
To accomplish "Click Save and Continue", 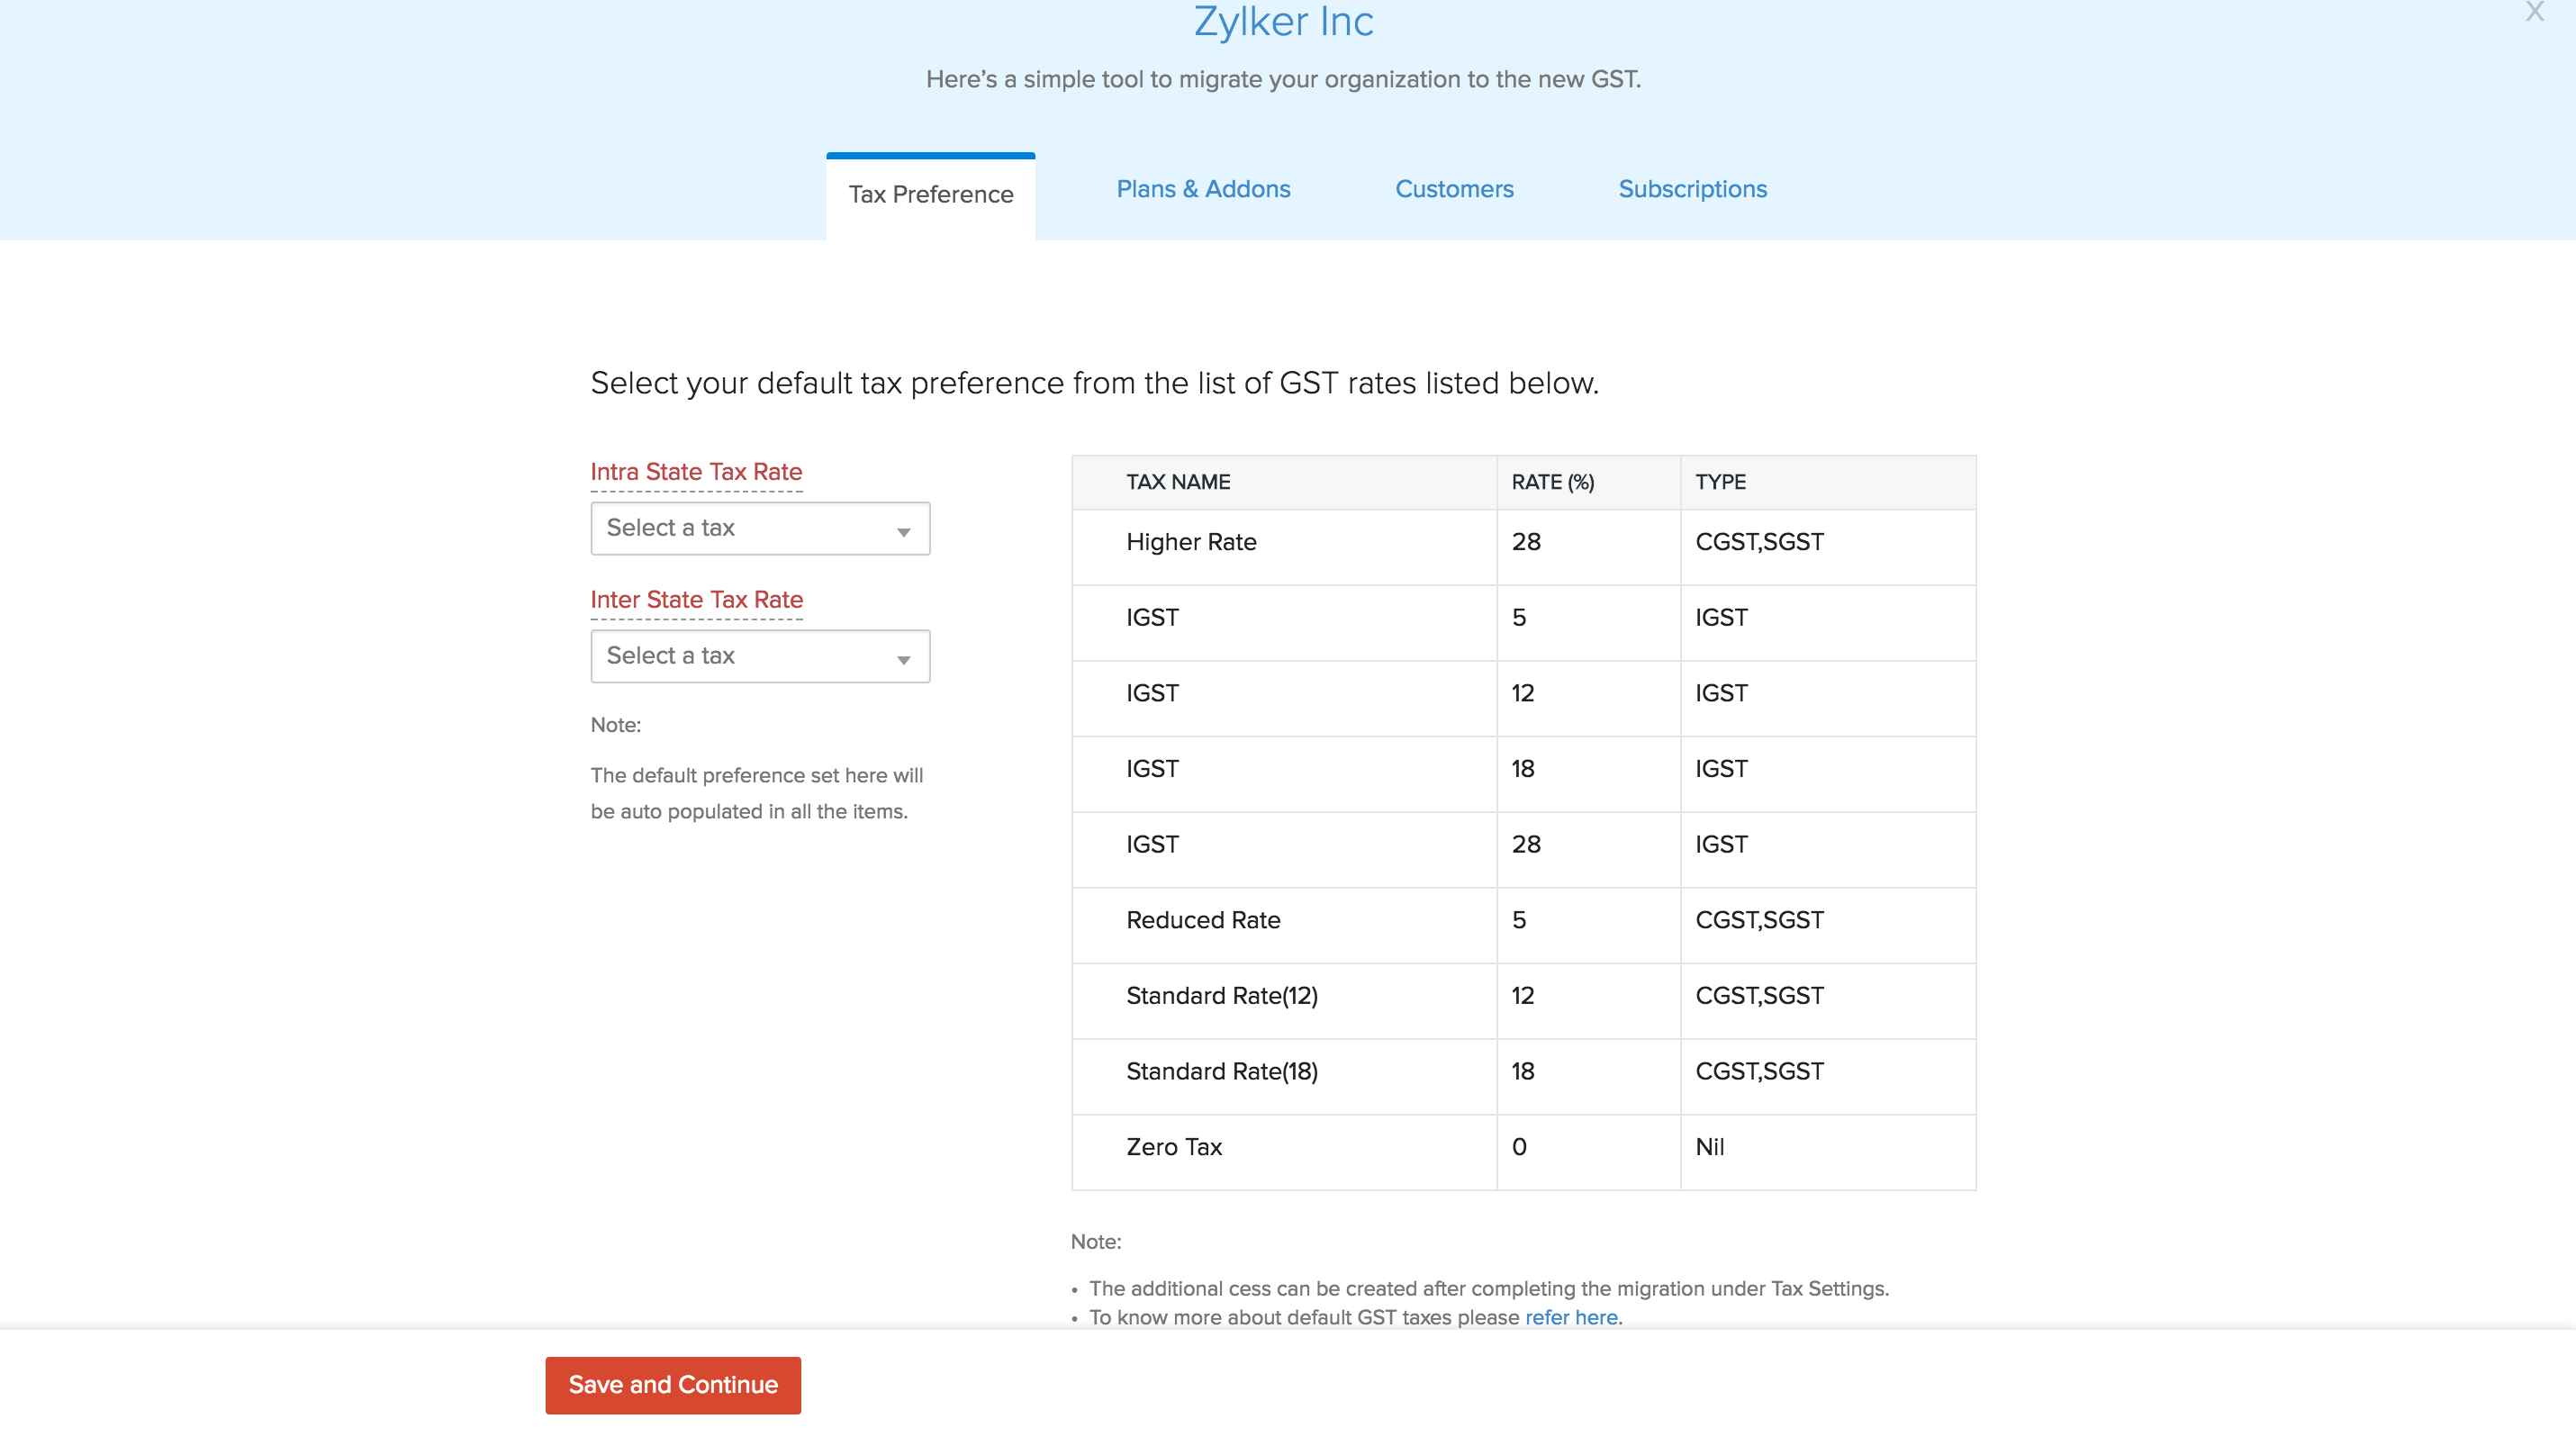I will [x=672, y=1385].
